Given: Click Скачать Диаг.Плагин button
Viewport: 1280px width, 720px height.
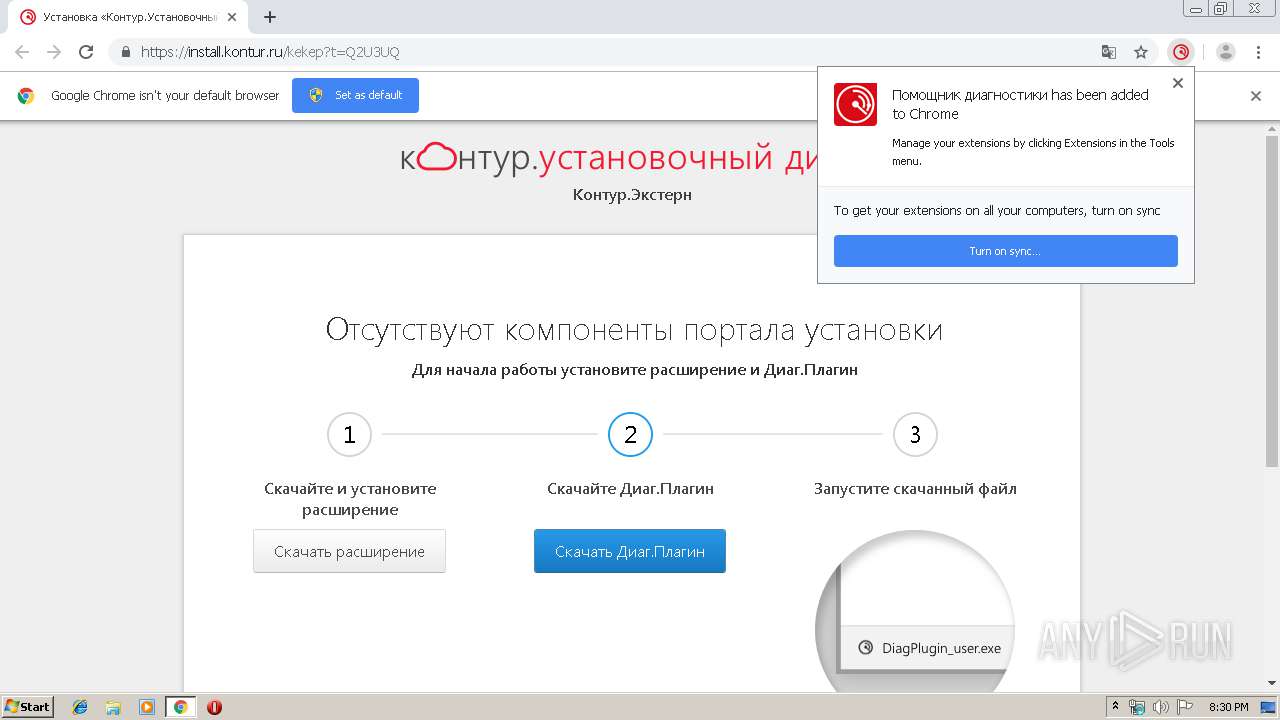Looking at the screenshot, I should pos(630,551).
